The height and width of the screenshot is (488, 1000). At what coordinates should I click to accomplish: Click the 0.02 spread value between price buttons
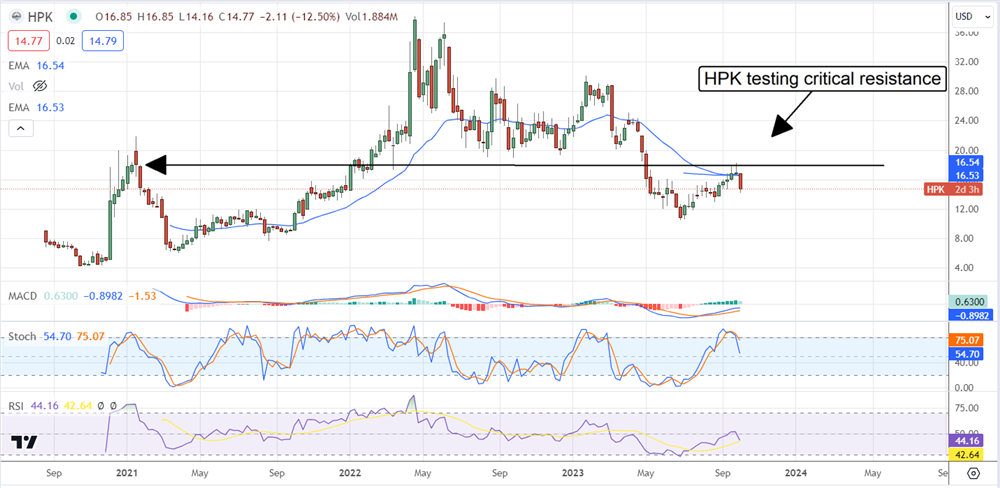pyautogui.click(x=64, y=43)
